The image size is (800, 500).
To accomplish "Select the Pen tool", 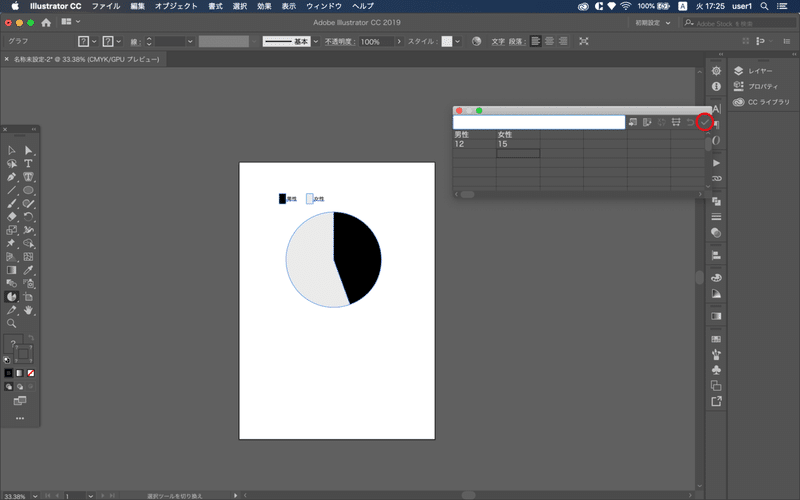I will pyautogui.click(x=11, y=177).
